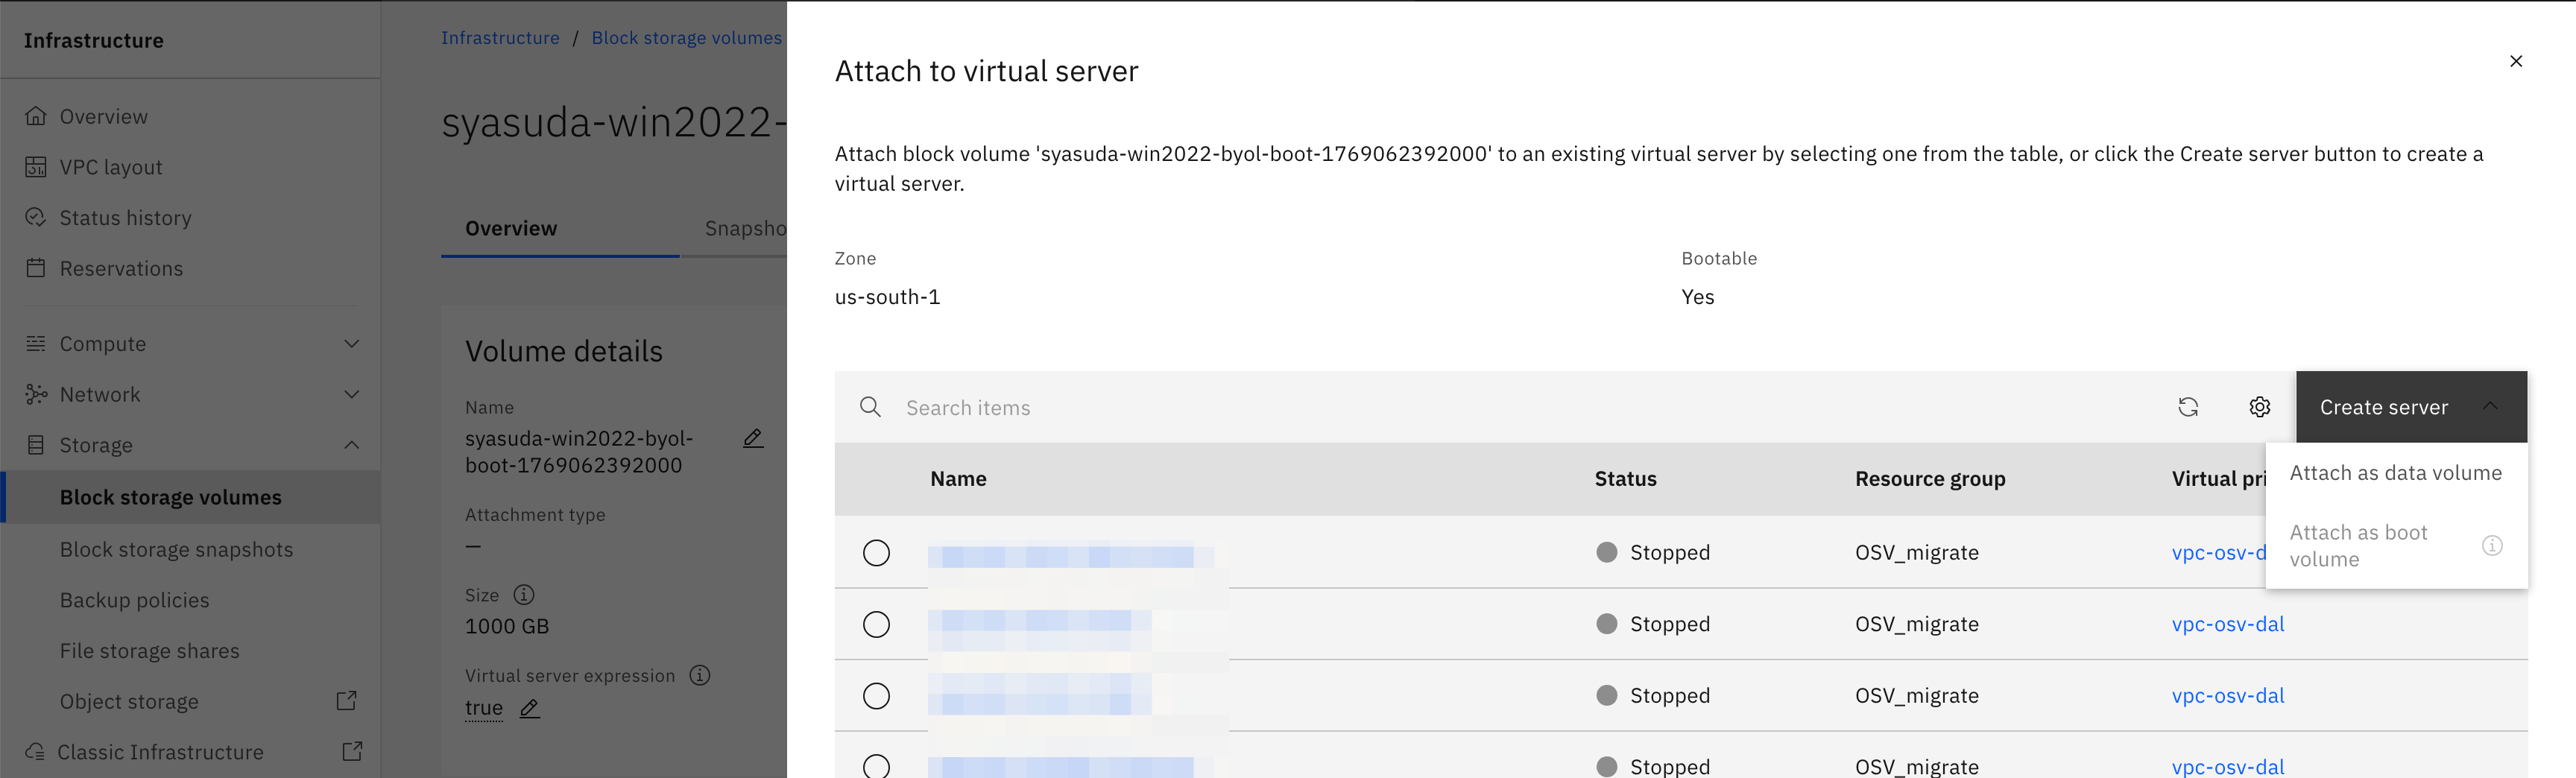Switch to the Snapshots tab
Viewport: 2576px width, 778px height.
point(745,228)
